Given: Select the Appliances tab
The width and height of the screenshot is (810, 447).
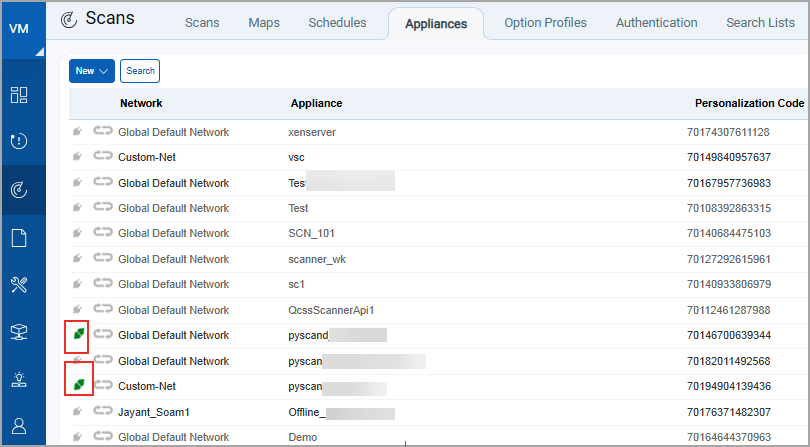Looking at the screenshot, I should point(436,24).
